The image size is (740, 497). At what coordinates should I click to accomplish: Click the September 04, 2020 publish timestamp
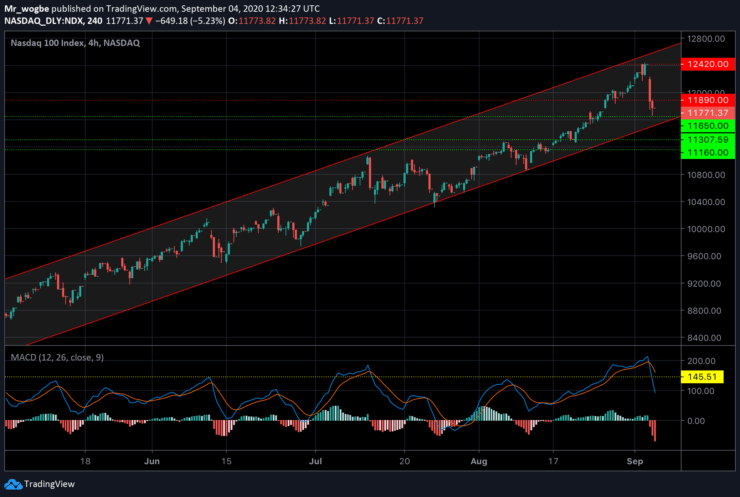251,8
